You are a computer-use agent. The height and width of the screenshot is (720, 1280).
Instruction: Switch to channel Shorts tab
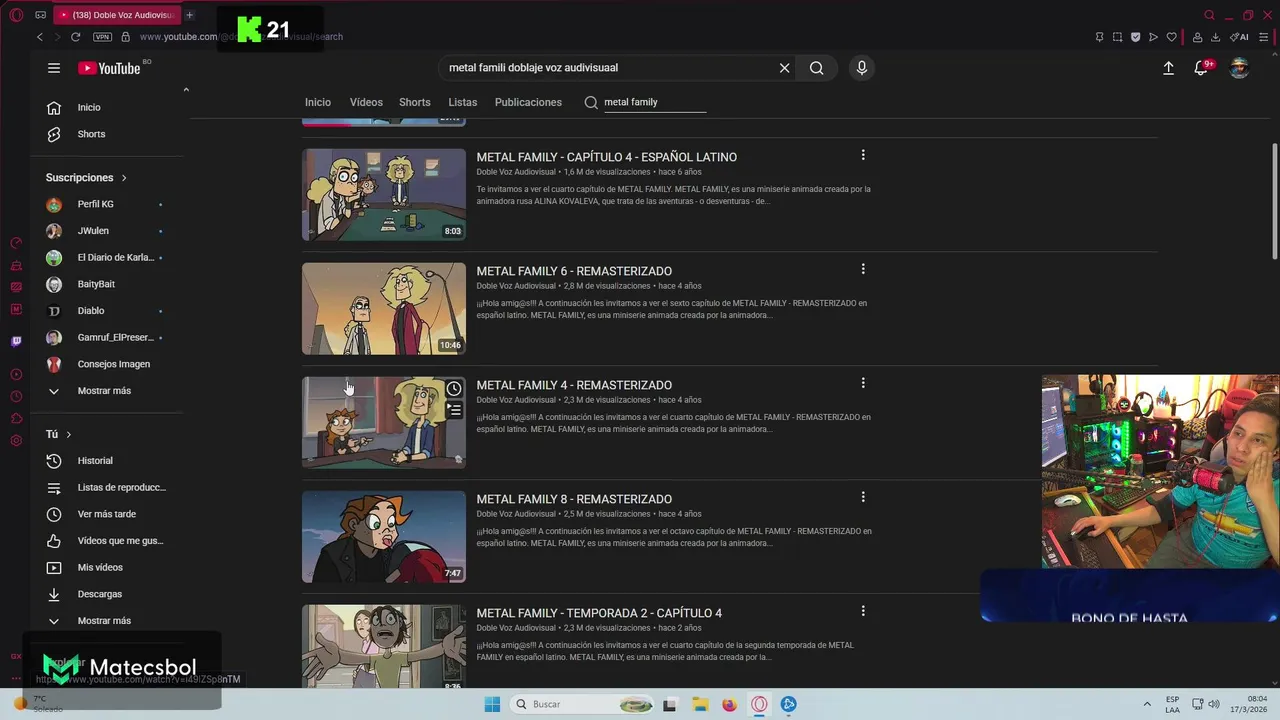414,102
